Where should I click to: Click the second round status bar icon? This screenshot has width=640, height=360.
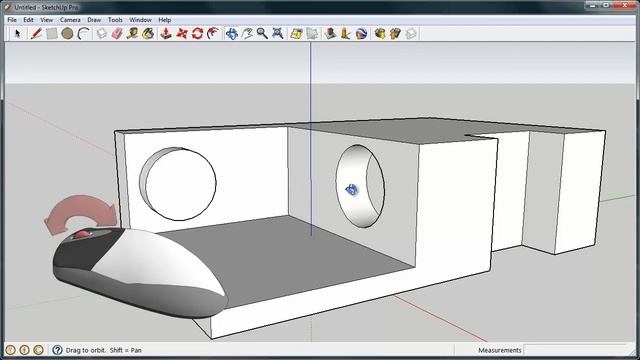[x=24, y=350]
